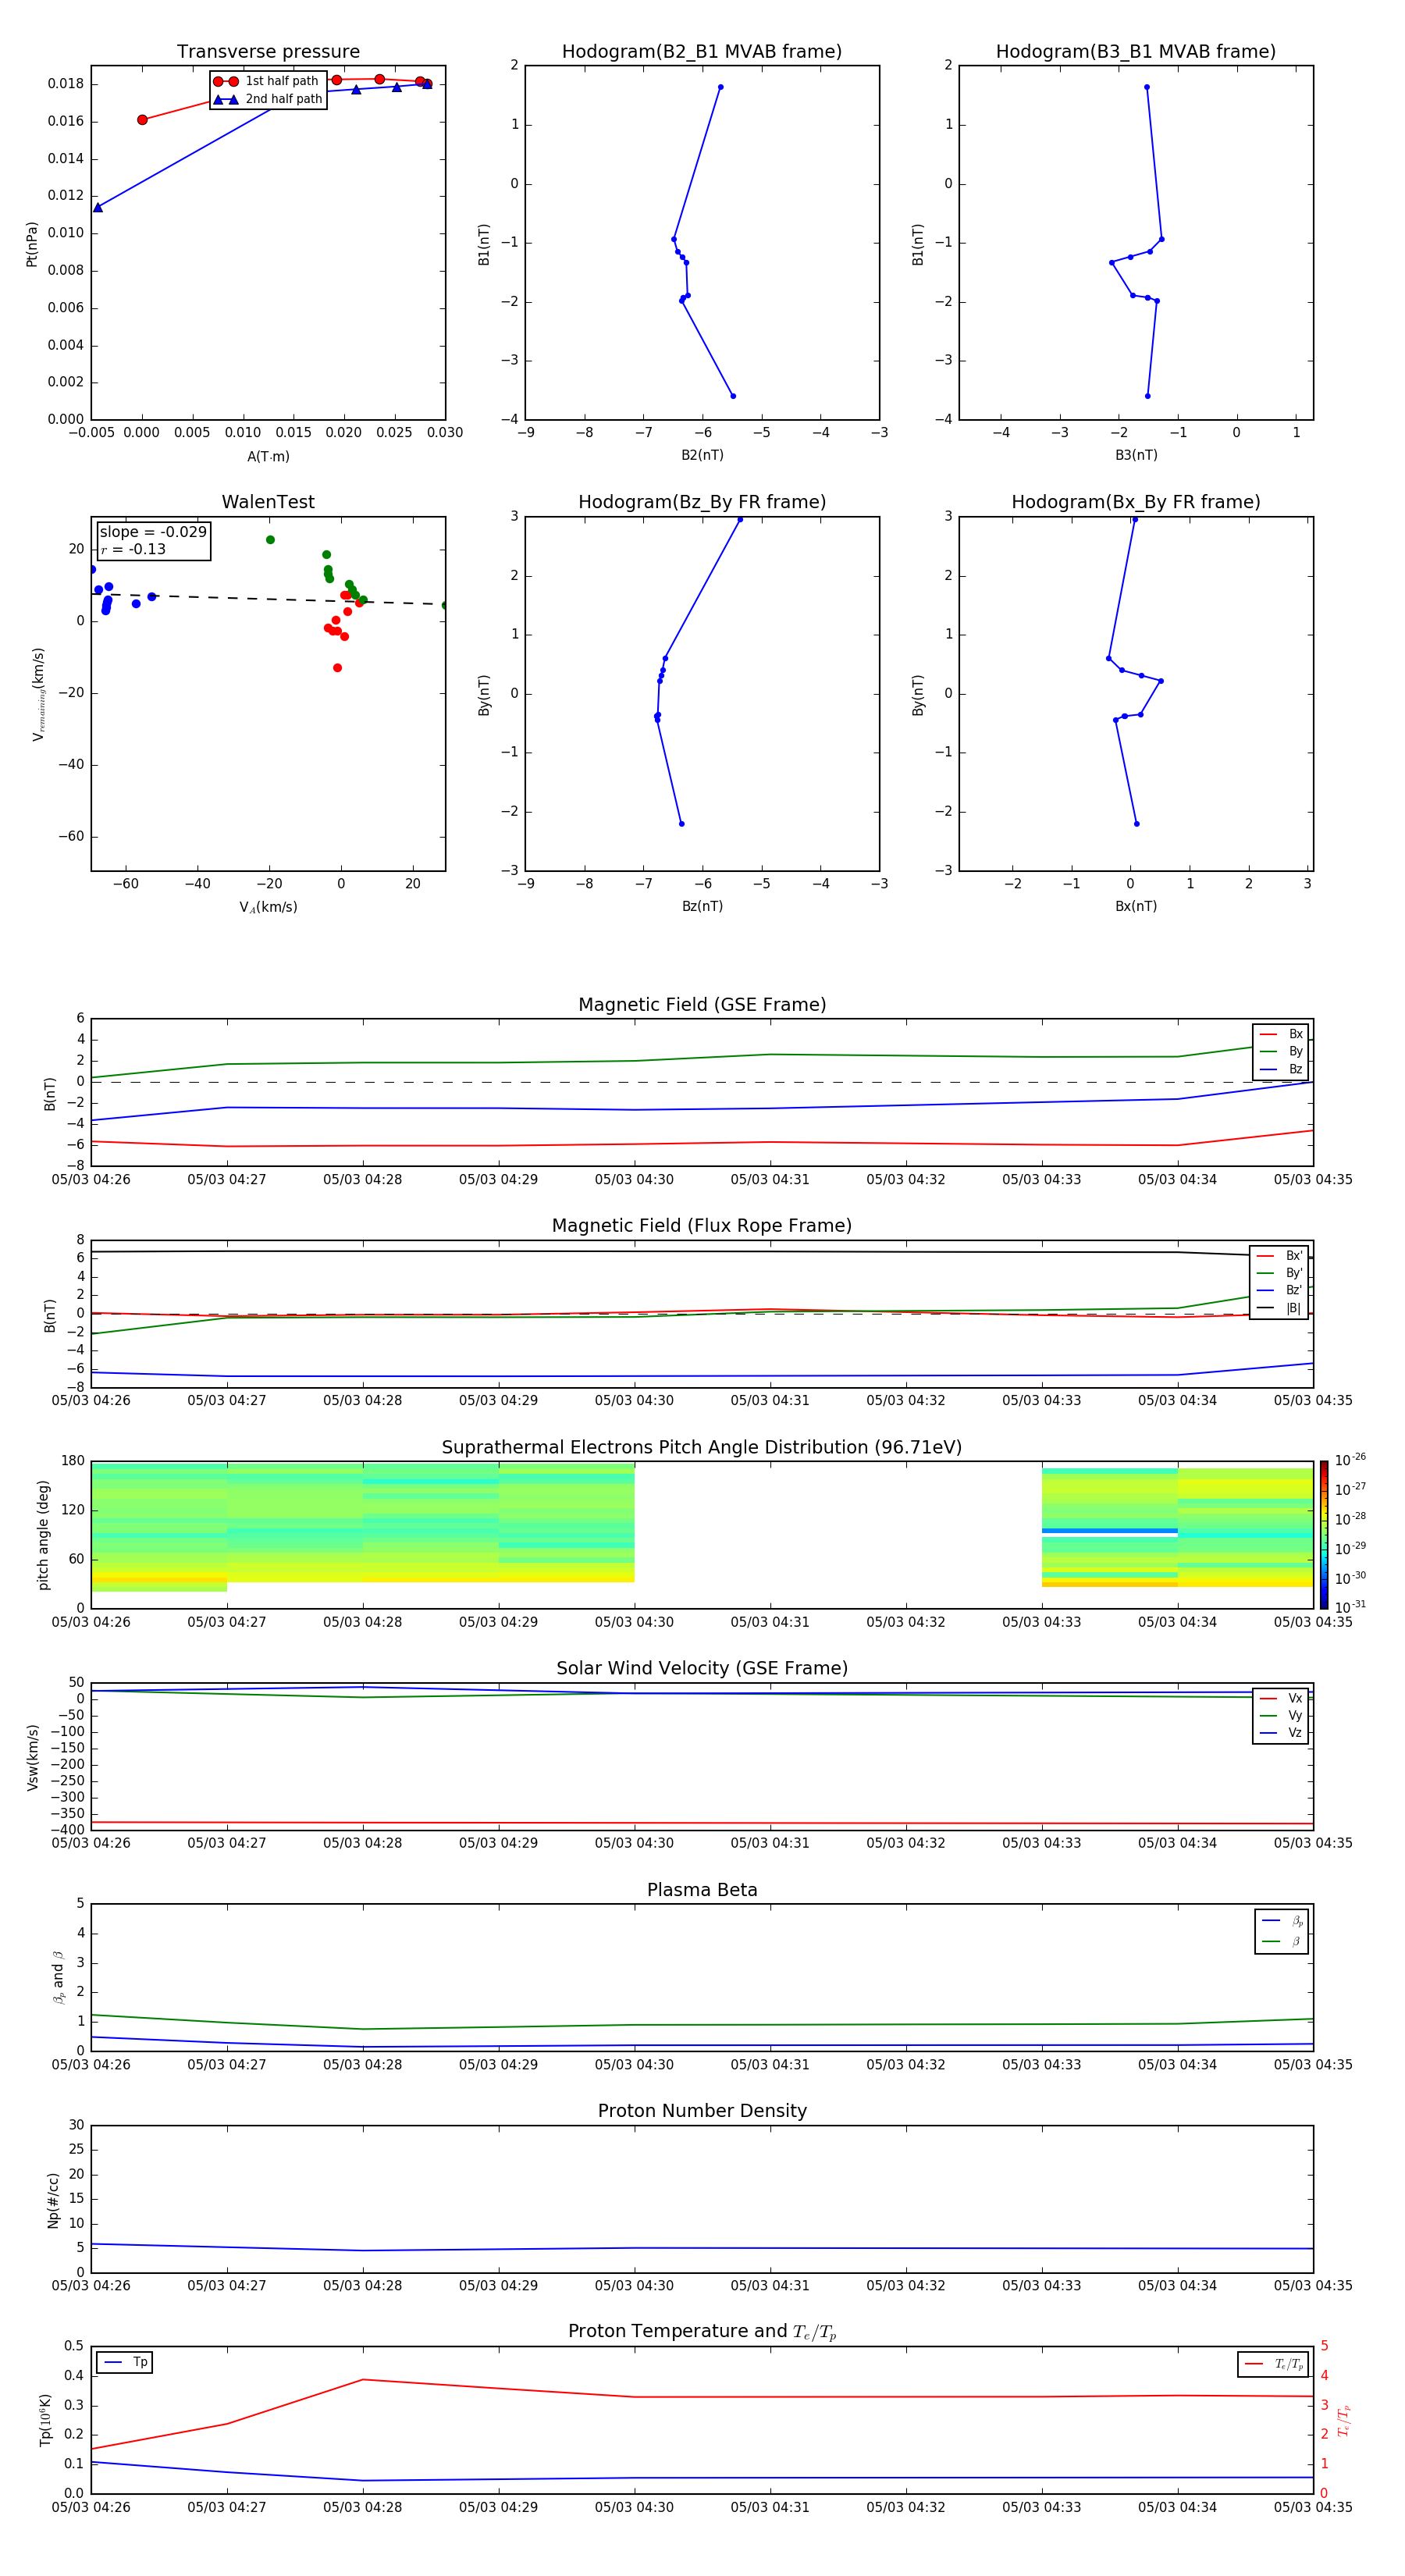Screen dimensions: 1405x2576
Task: Select the 'Bx' entry in GSE legend
Action: coord(1281,1034)
